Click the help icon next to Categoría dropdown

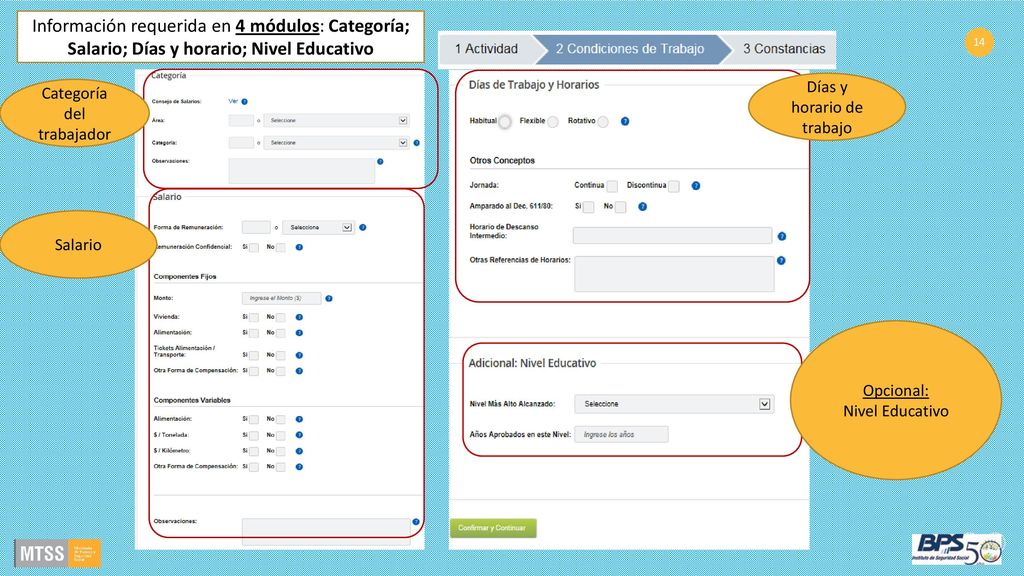pos(417,142)
